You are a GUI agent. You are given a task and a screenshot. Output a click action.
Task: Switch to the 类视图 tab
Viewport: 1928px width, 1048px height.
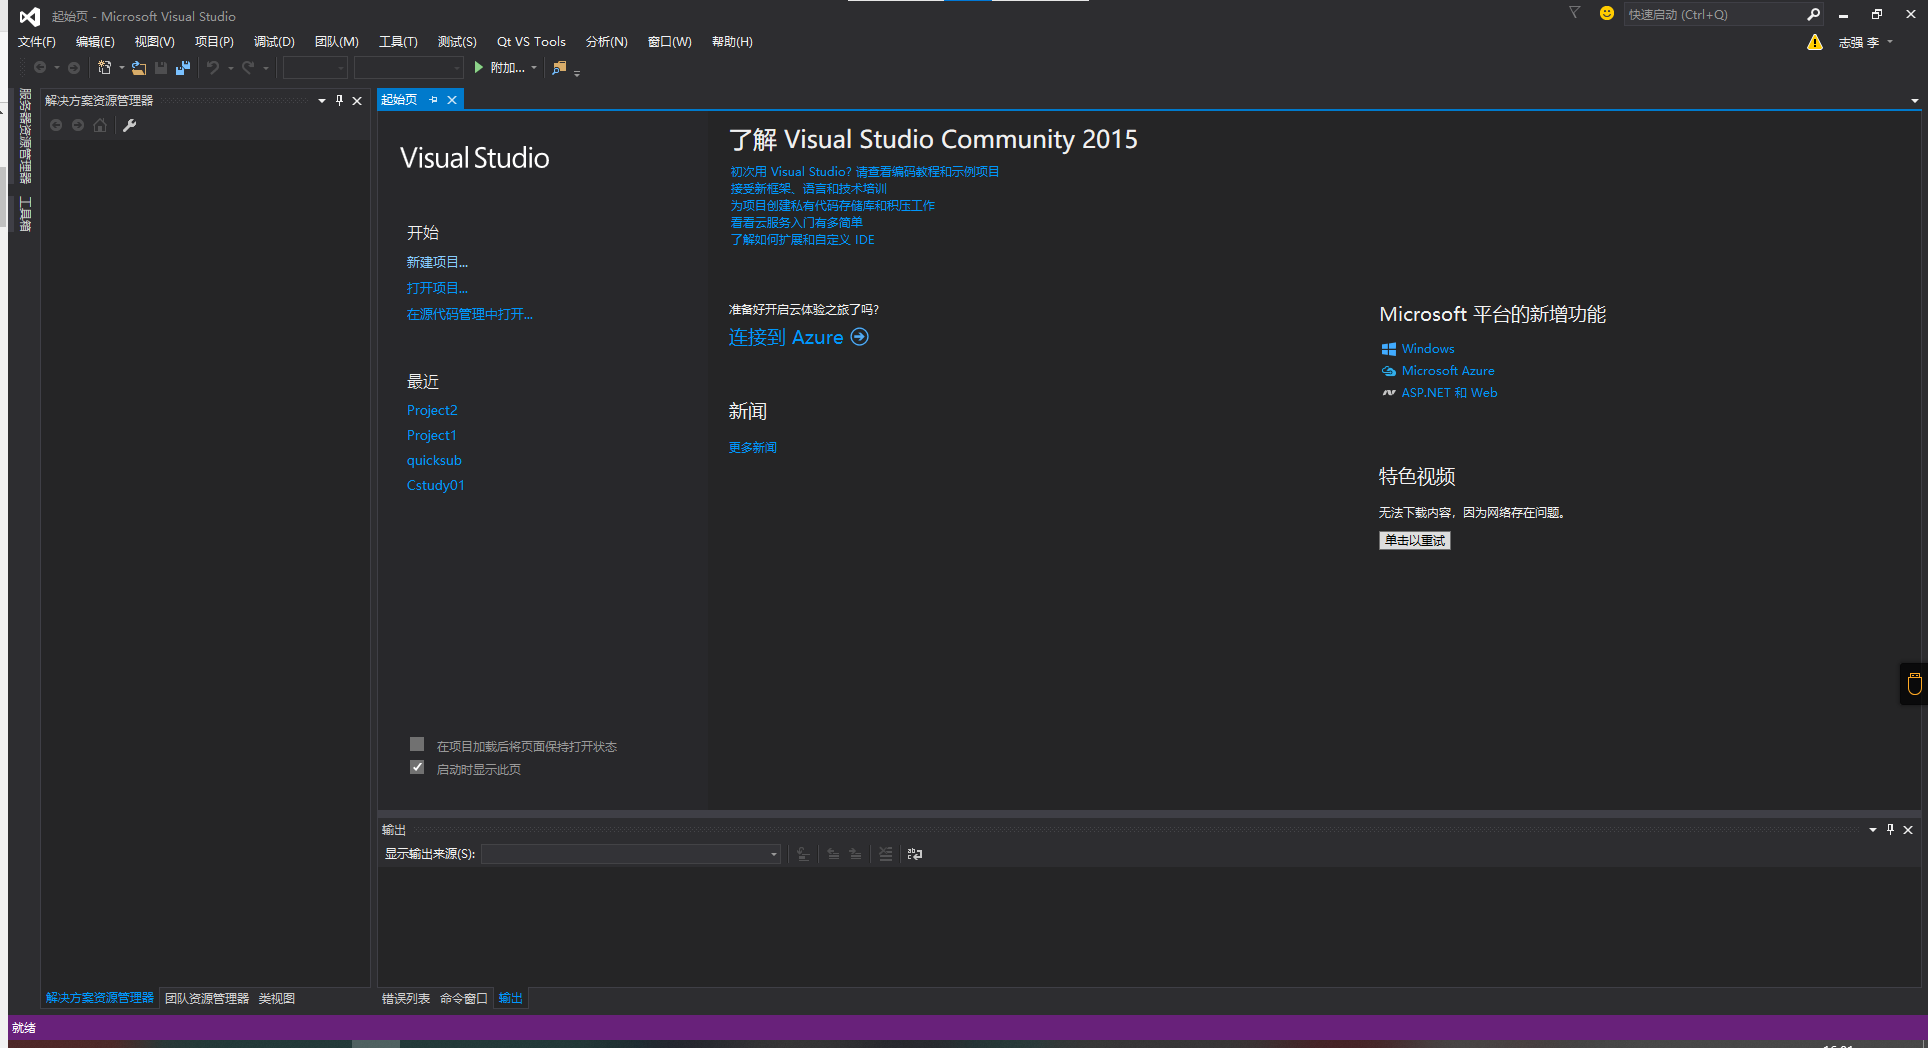[x=277, y=998]
